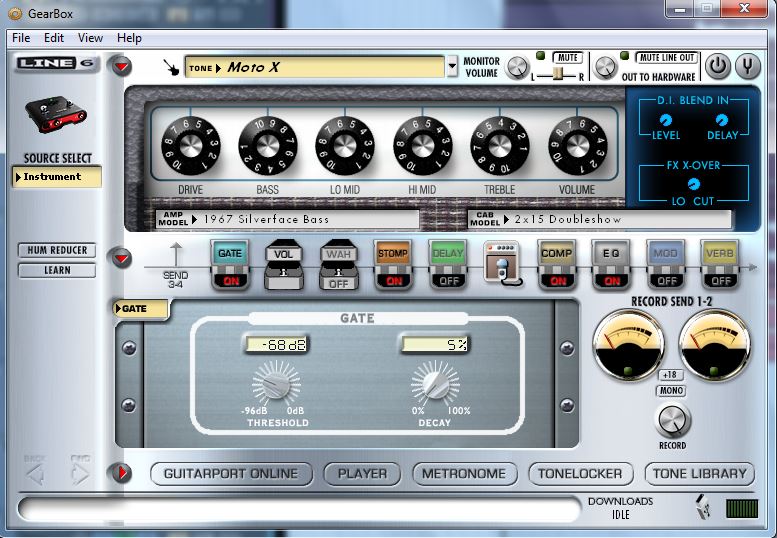777x538 pixels.
Task: Select the DELAY effect block
Action: point(448,253)
